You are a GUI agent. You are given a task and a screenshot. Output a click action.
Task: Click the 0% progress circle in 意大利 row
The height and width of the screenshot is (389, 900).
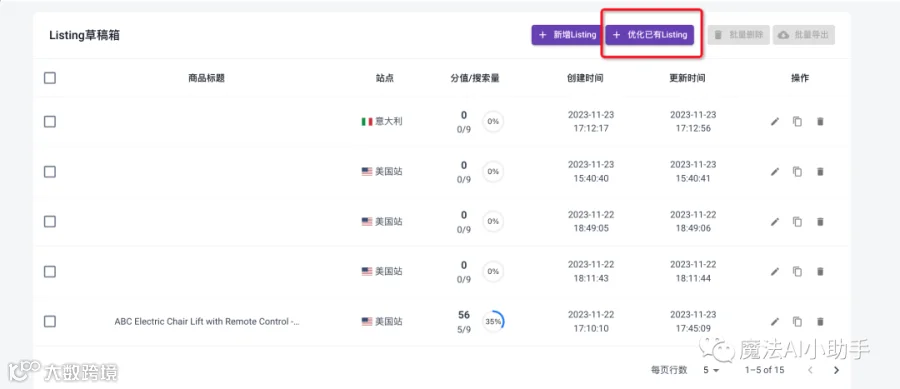point(493,122)
